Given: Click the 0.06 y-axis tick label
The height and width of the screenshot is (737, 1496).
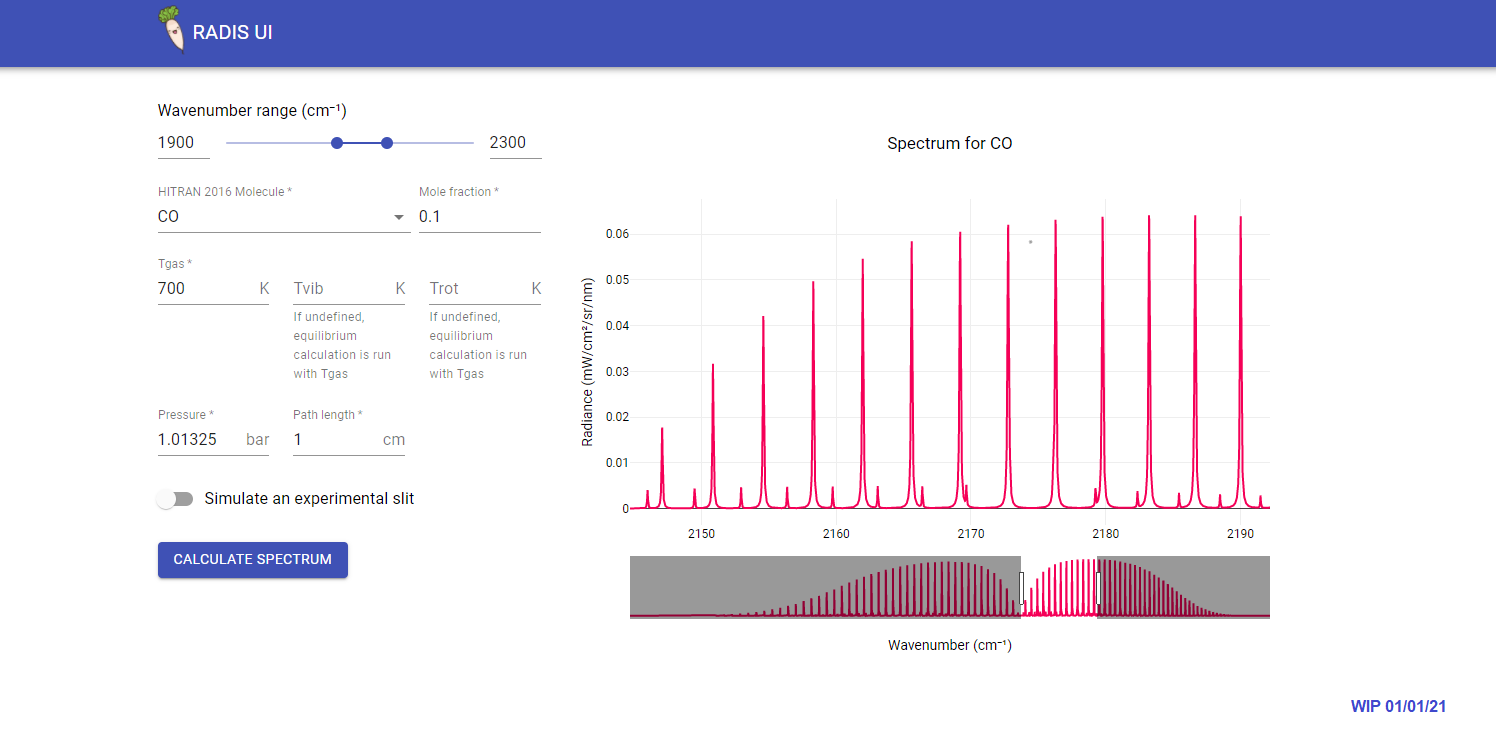Looking at the screenshot, I should pyautogui.click(x=617, y=234).
